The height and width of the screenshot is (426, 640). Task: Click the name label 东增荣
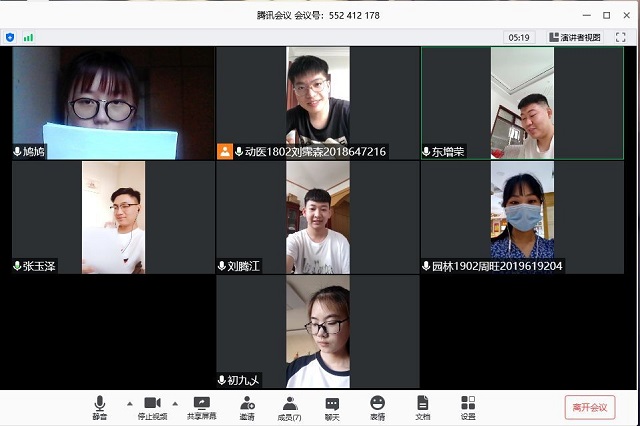448,152
